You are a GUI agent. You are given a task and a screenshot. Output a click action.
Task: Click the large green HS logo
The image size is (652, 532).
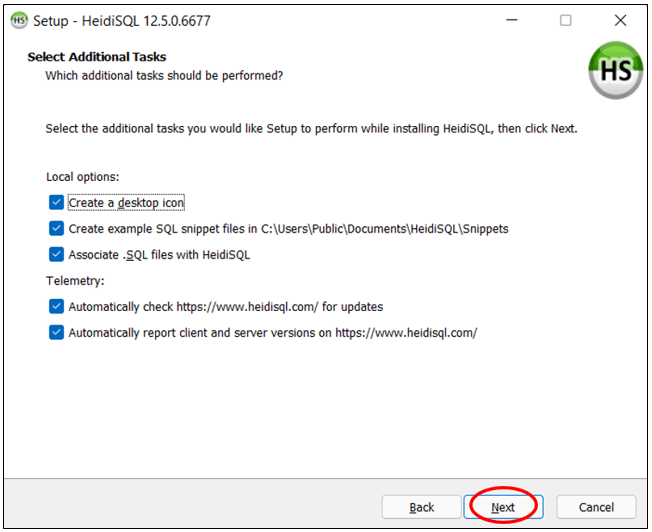point(615,70)
